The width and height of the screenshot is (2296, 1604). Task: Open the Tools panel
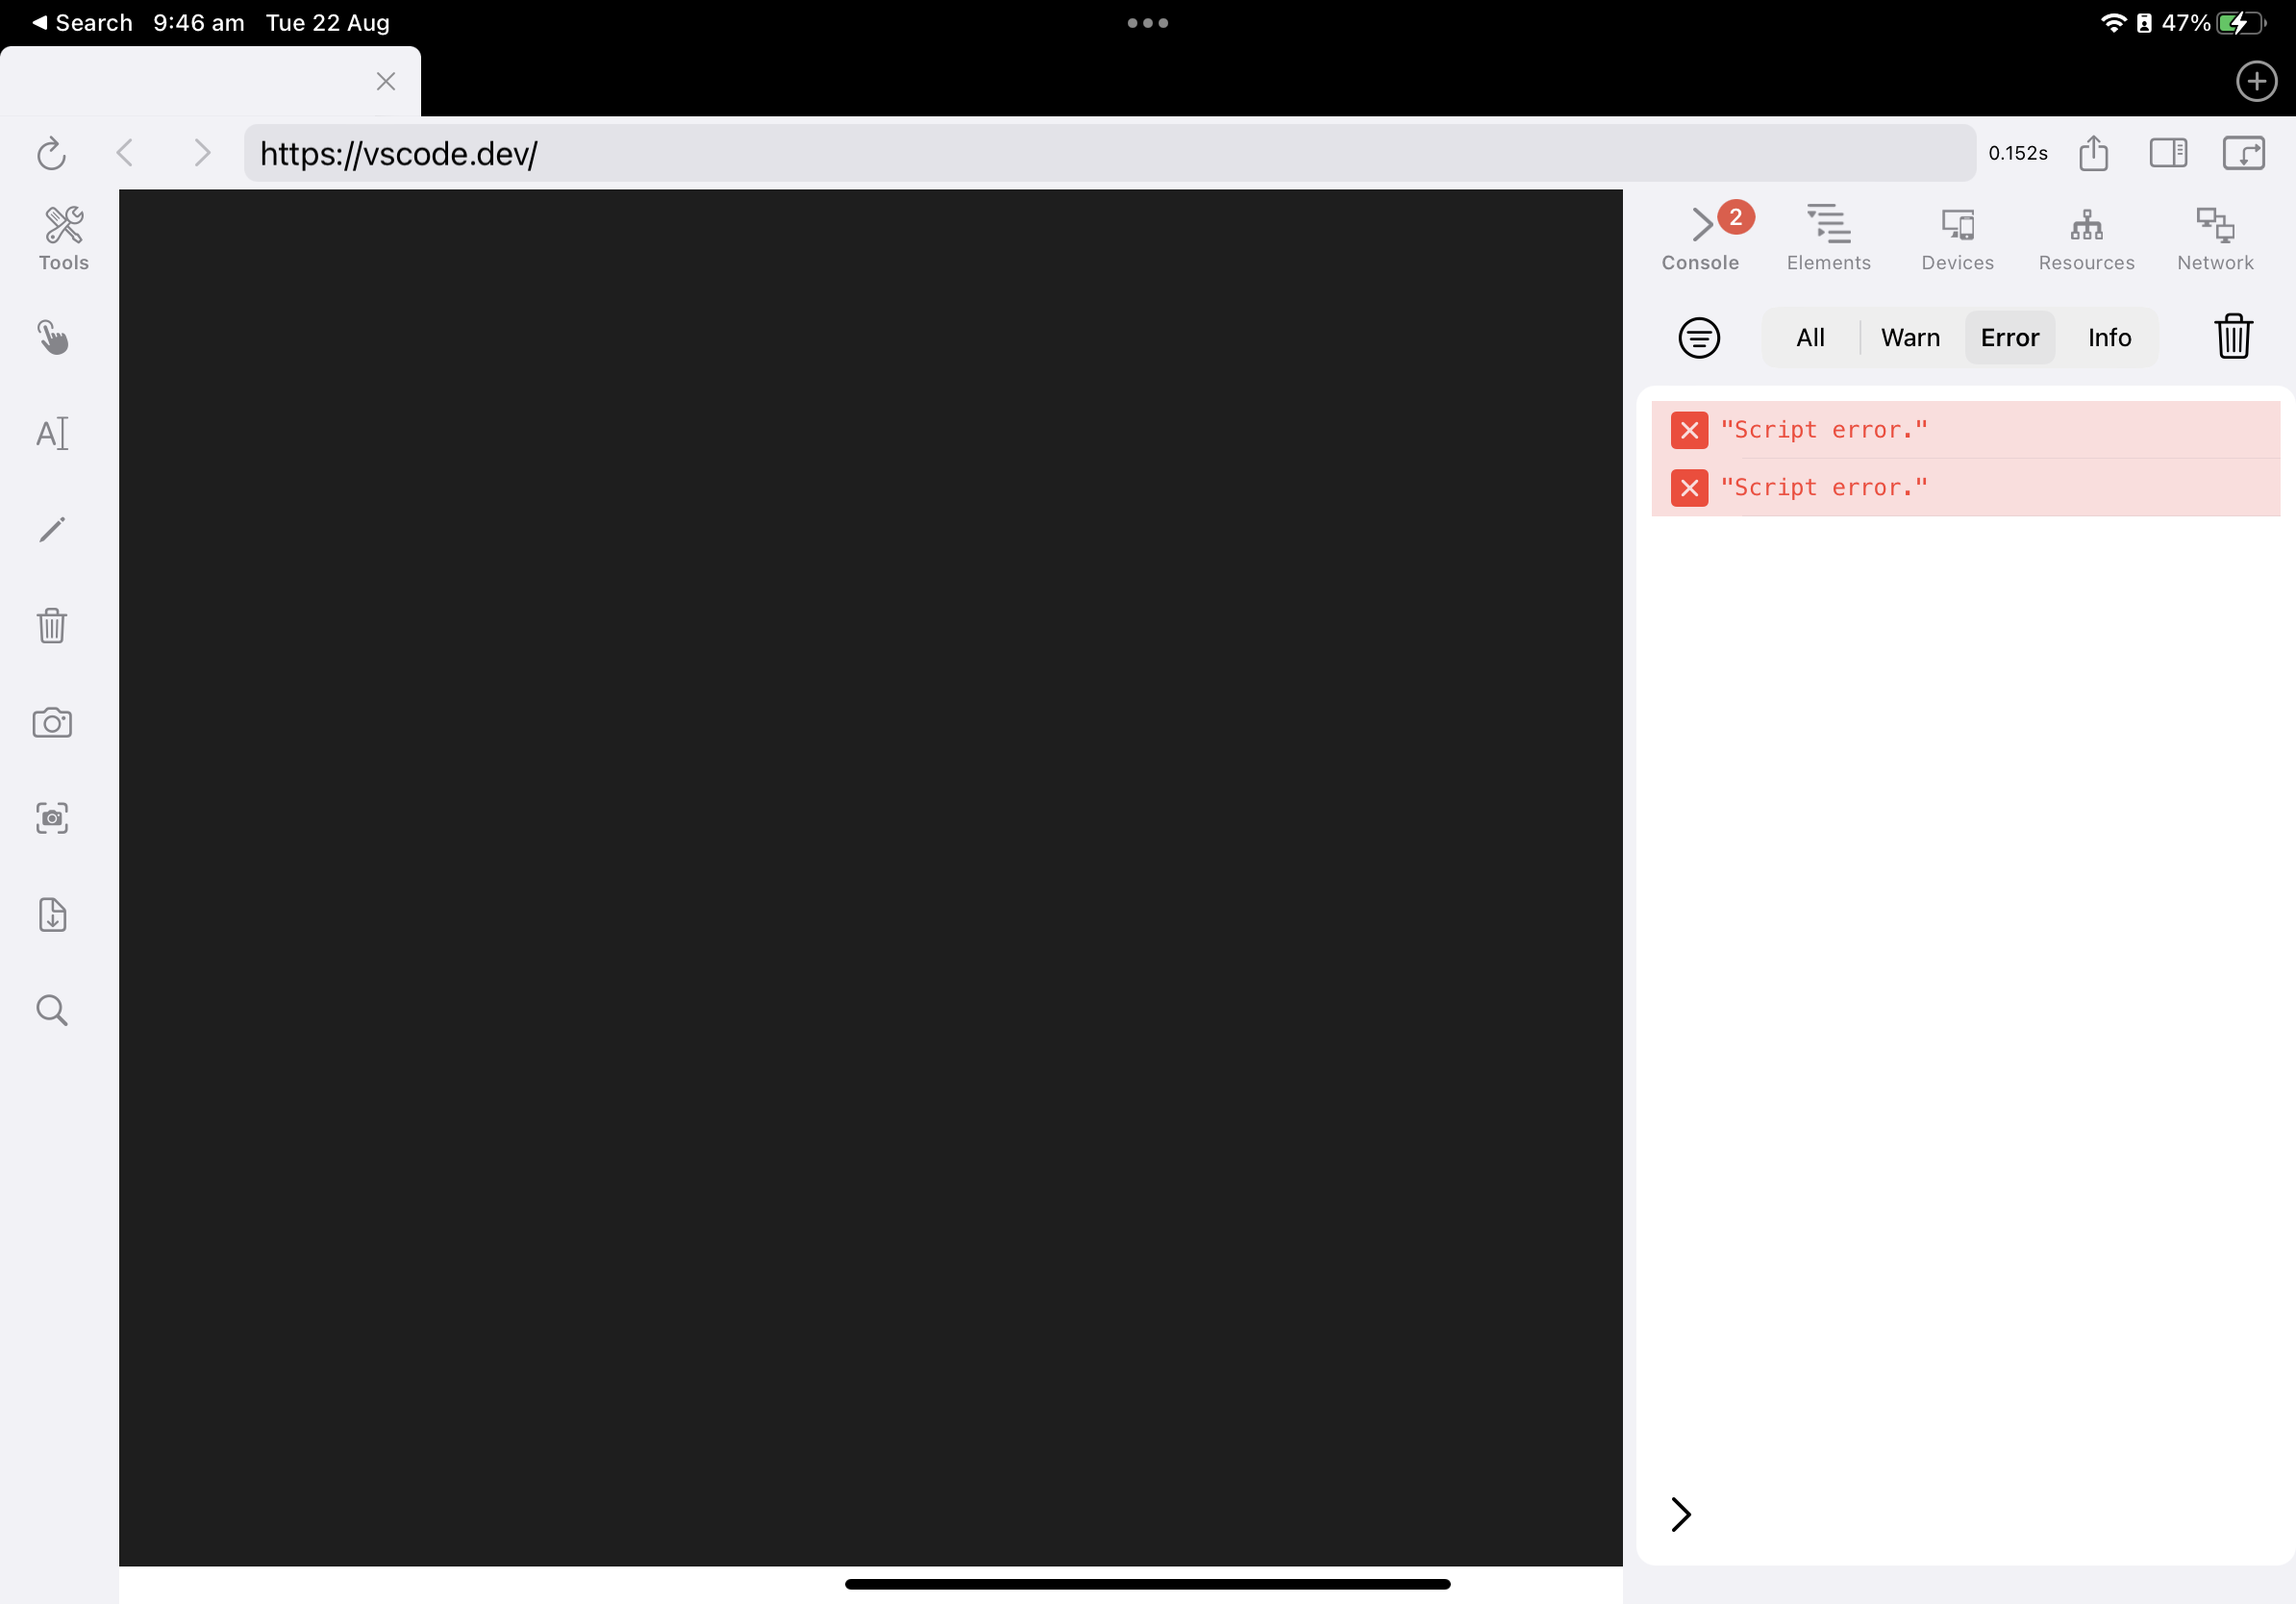63,237
